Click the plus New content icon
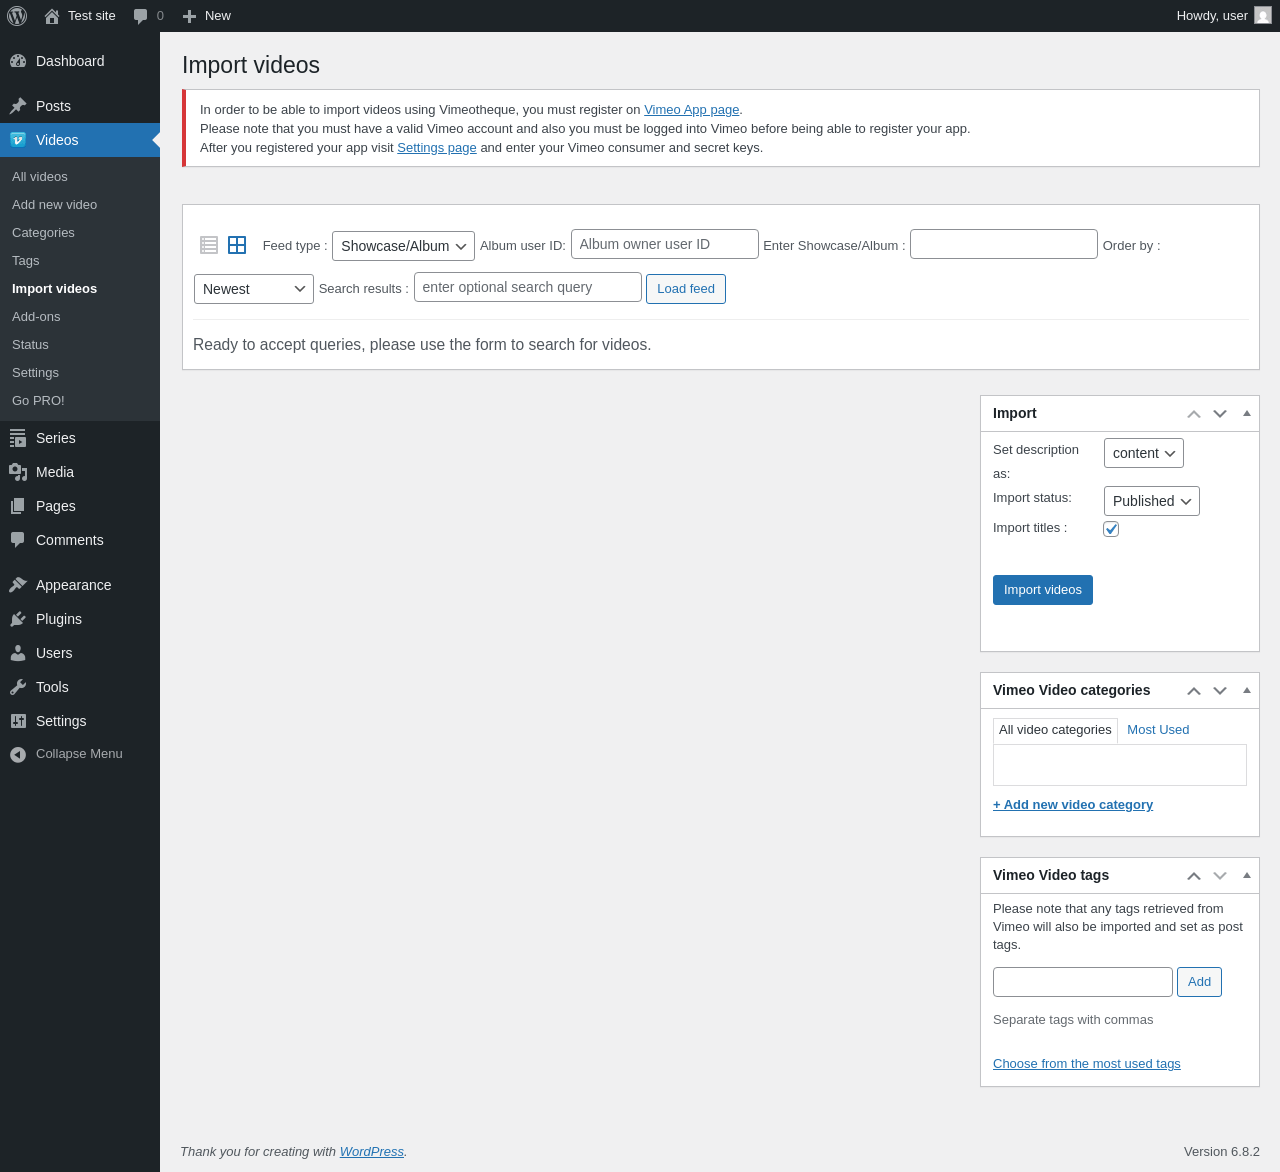 189,16
